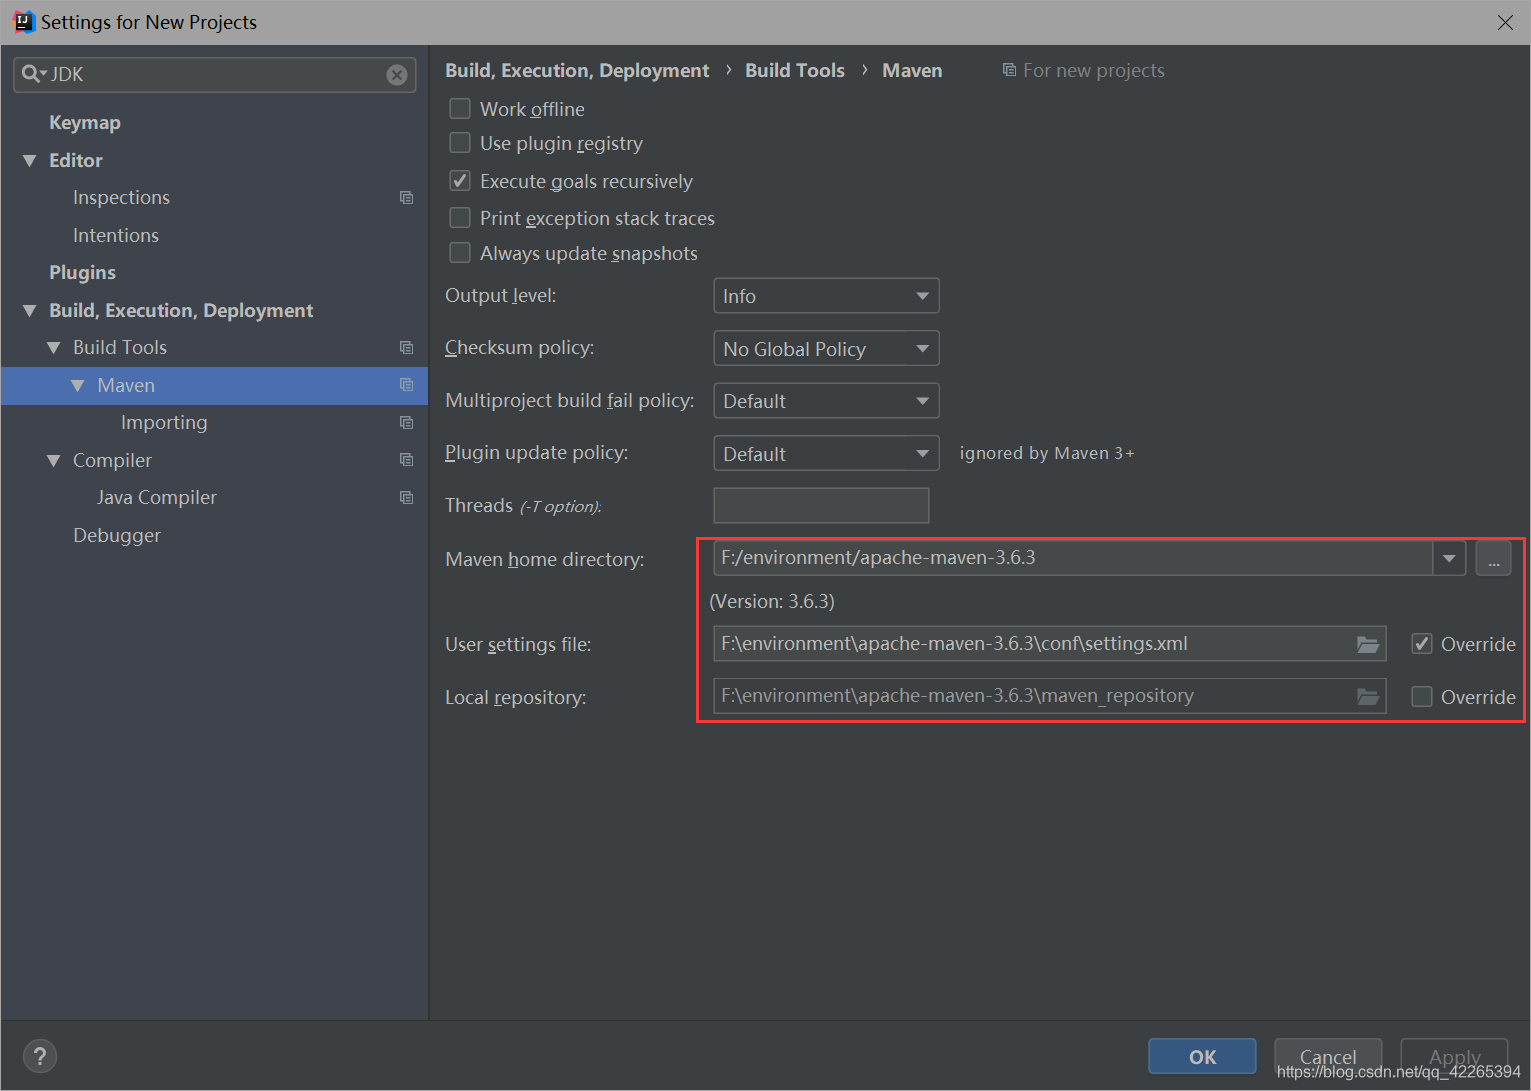Collapse the Editor tree node
The image size is (1531, 1091).
(30, 161)
